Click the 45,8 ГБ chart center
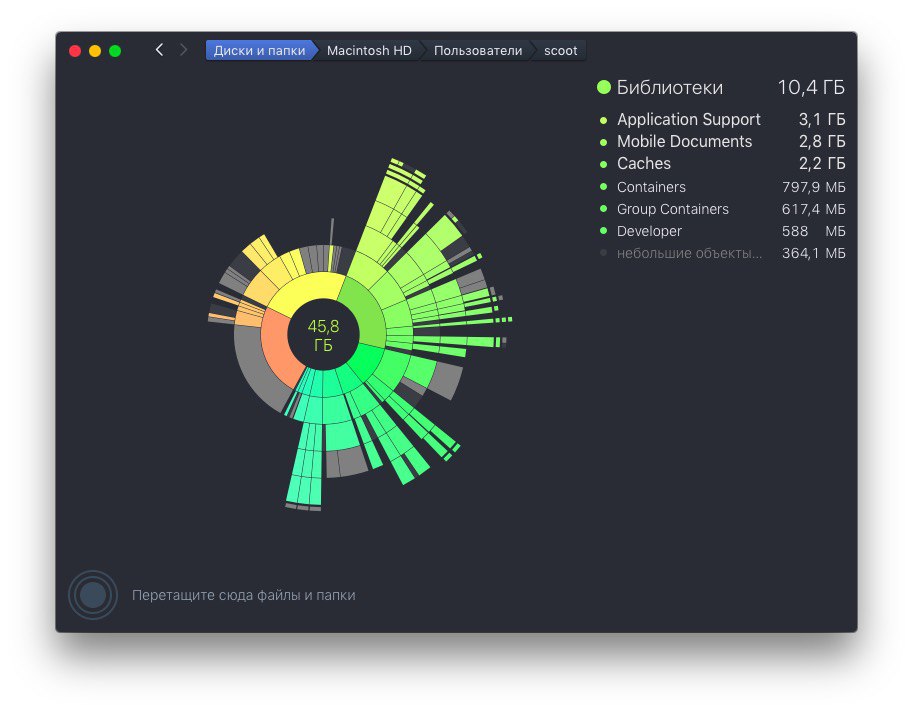The height and width of the screenshot is (712, 913). click(323, 335)
